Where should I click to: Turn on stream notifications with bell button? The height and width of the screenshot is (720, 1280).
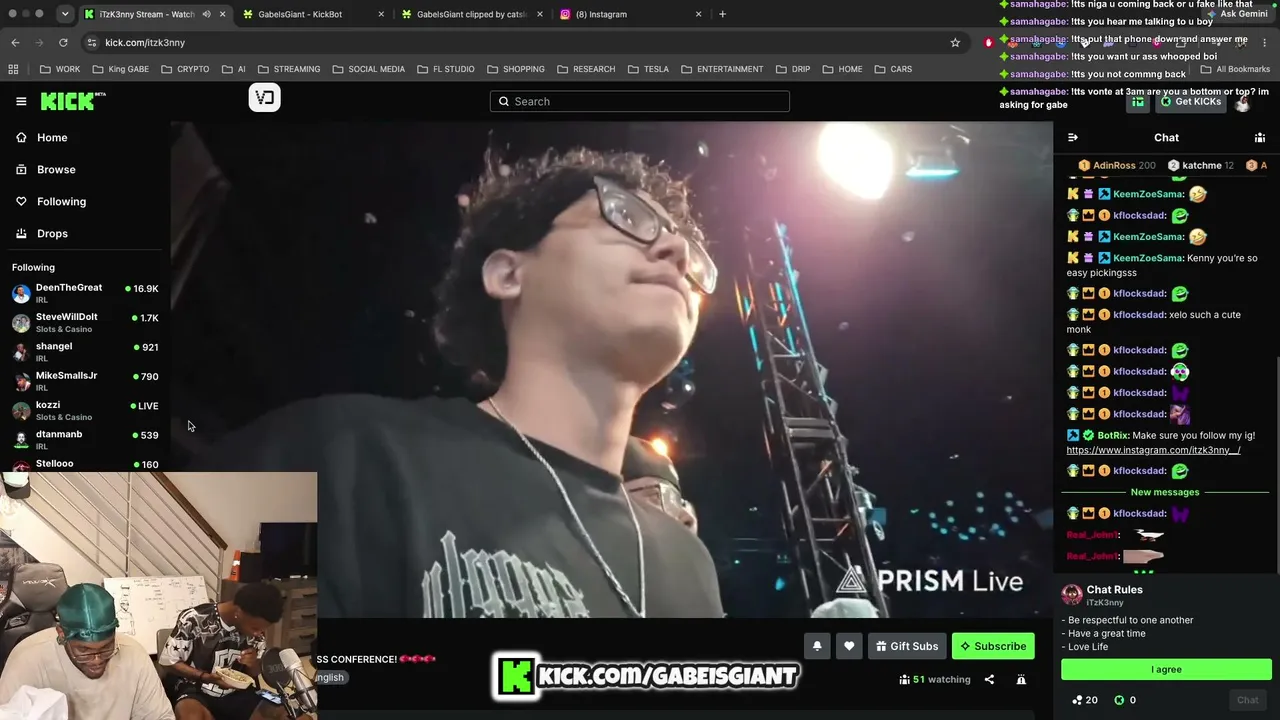[x=817, y=646]
